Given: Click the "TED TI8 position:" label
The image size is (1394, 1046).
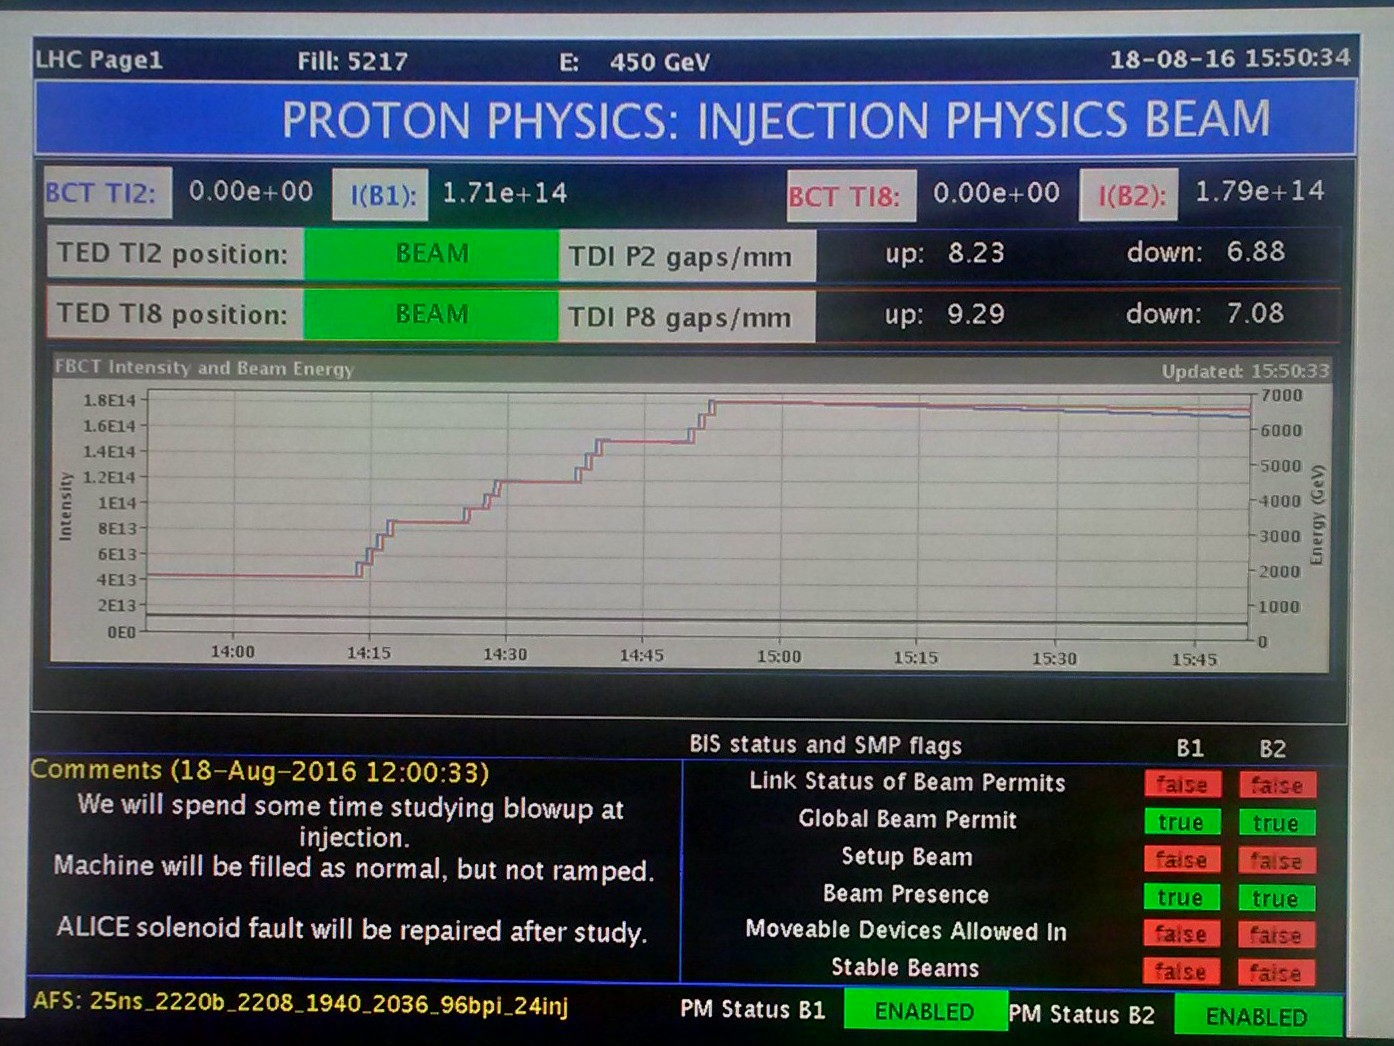Looking at the screenshot, I should coord(175,315).
